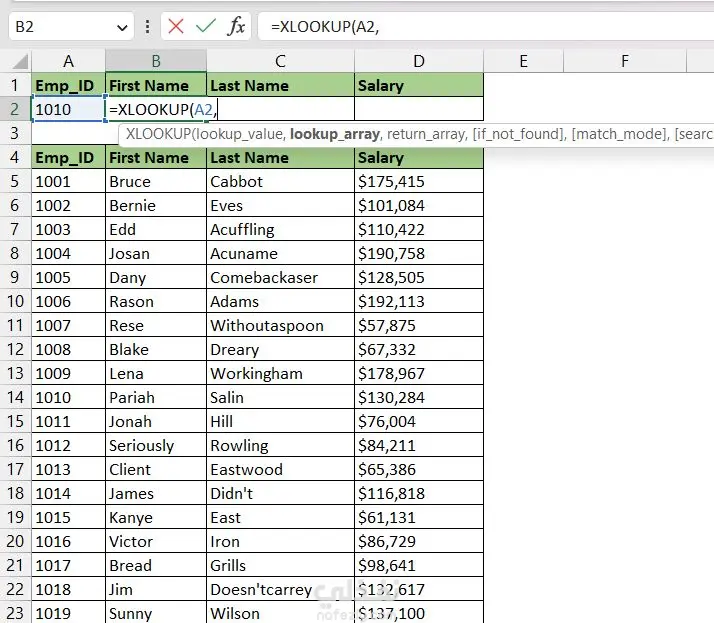The height and width of the screenshot is (623, 714).
Task: Click the cell containing Eastwood
Action: tap(280, 469)
